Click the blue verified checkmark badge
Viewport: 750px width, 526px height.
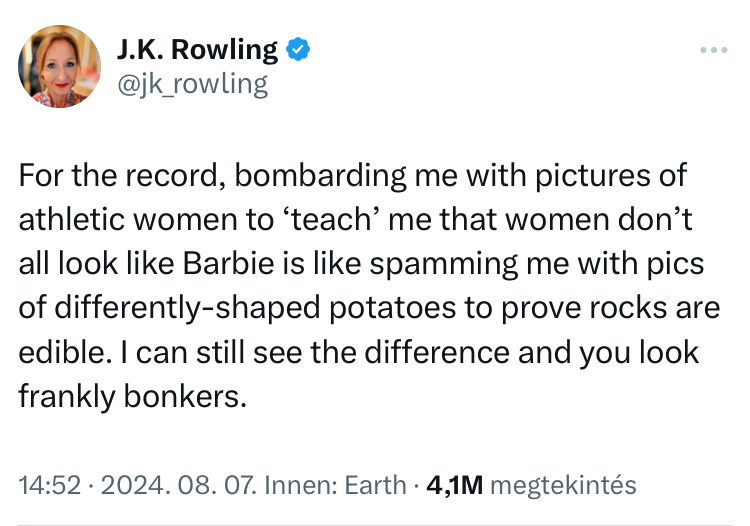[298, 49]
